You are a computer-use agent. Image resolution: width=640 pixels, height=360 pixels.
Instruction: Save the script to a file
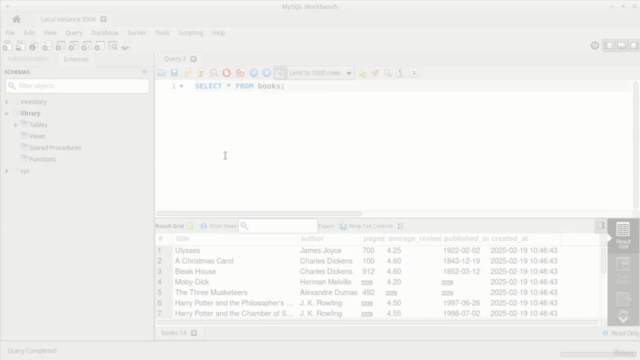tap(174, 73)
